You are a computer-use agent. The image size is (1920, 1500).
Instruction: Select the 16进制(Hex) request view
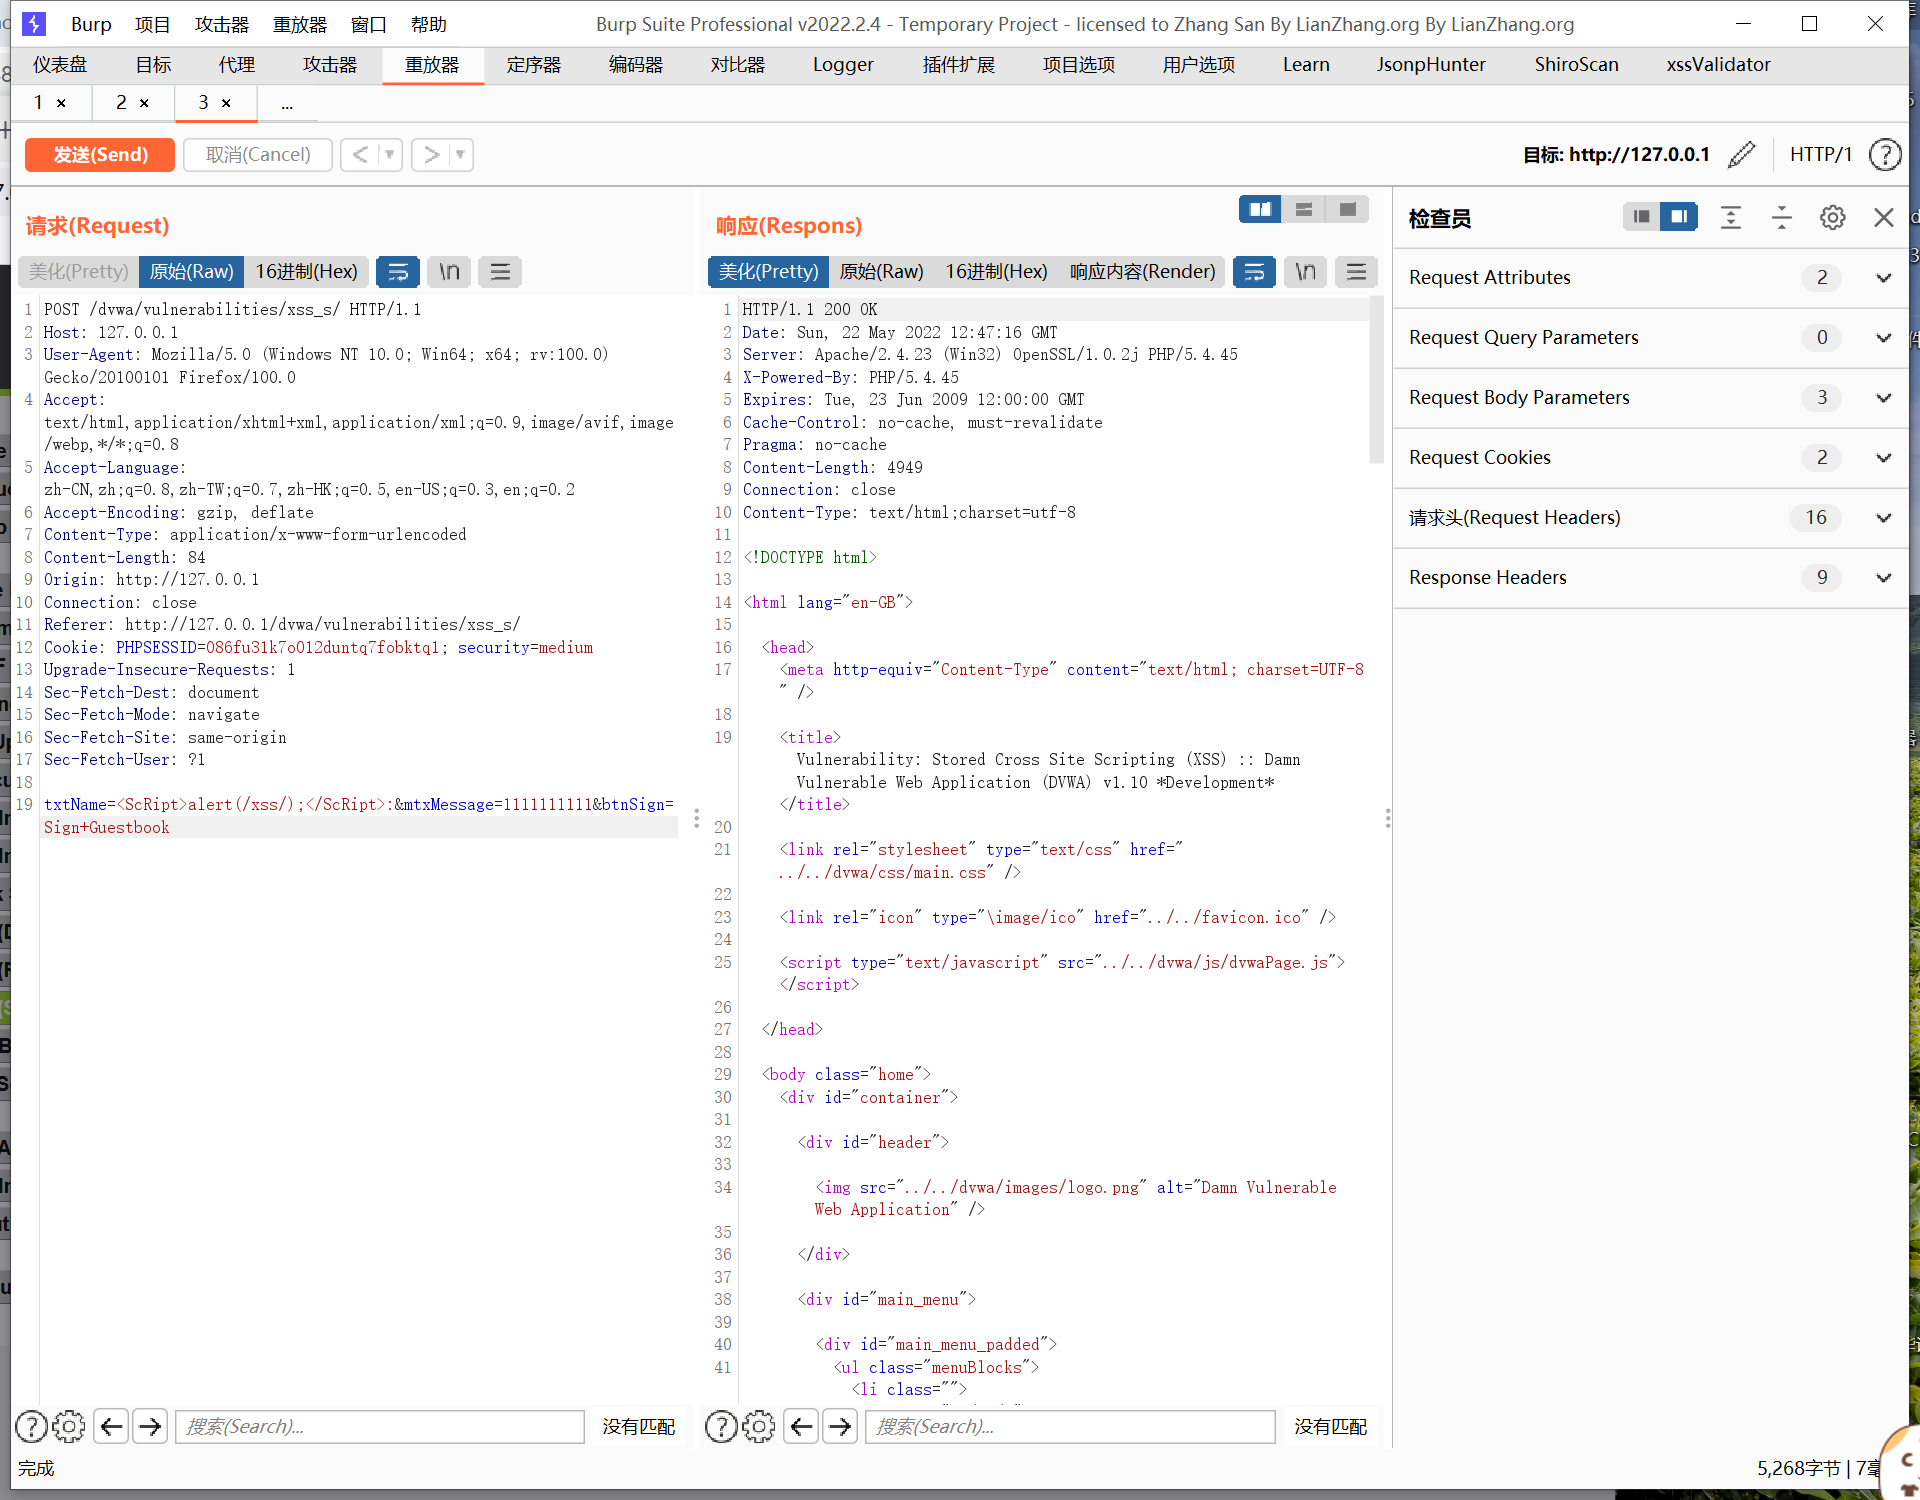(305, 271)
